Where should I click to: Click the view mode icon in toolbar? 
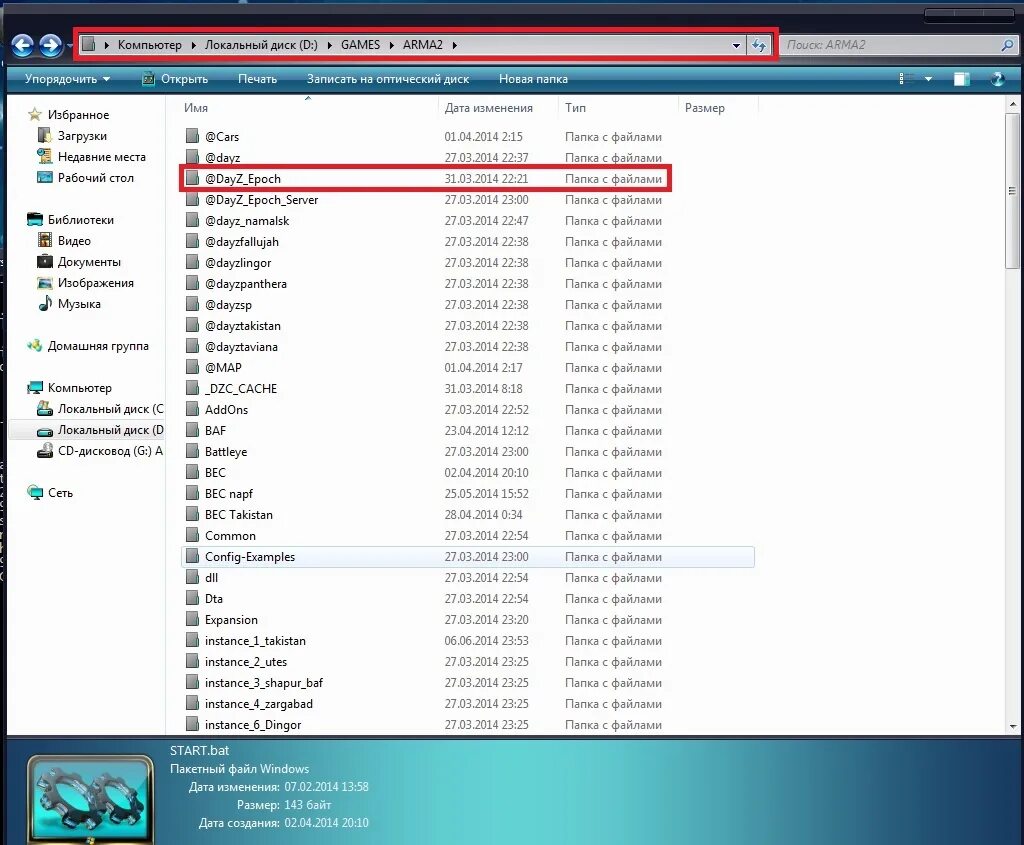[906, 79]
